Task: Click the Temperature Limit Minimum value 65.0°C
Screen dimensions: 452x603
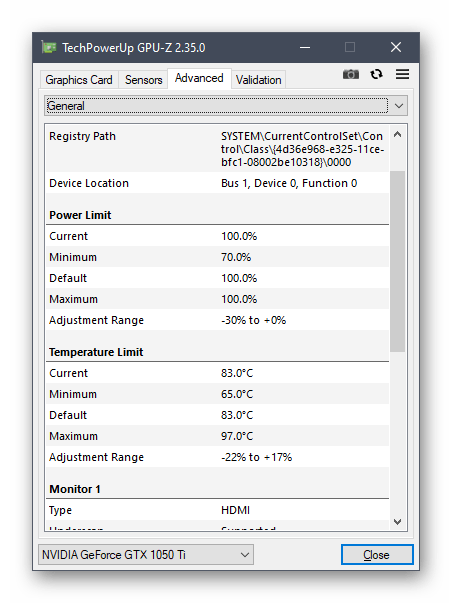Action: tap(237, 394)
